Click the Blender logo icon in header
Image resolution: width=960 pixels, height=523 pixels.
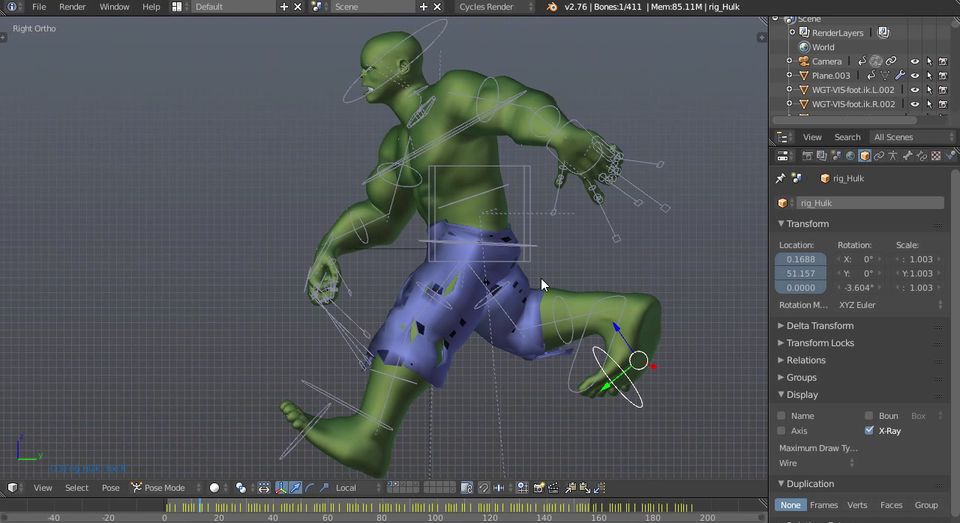[552, 7]
